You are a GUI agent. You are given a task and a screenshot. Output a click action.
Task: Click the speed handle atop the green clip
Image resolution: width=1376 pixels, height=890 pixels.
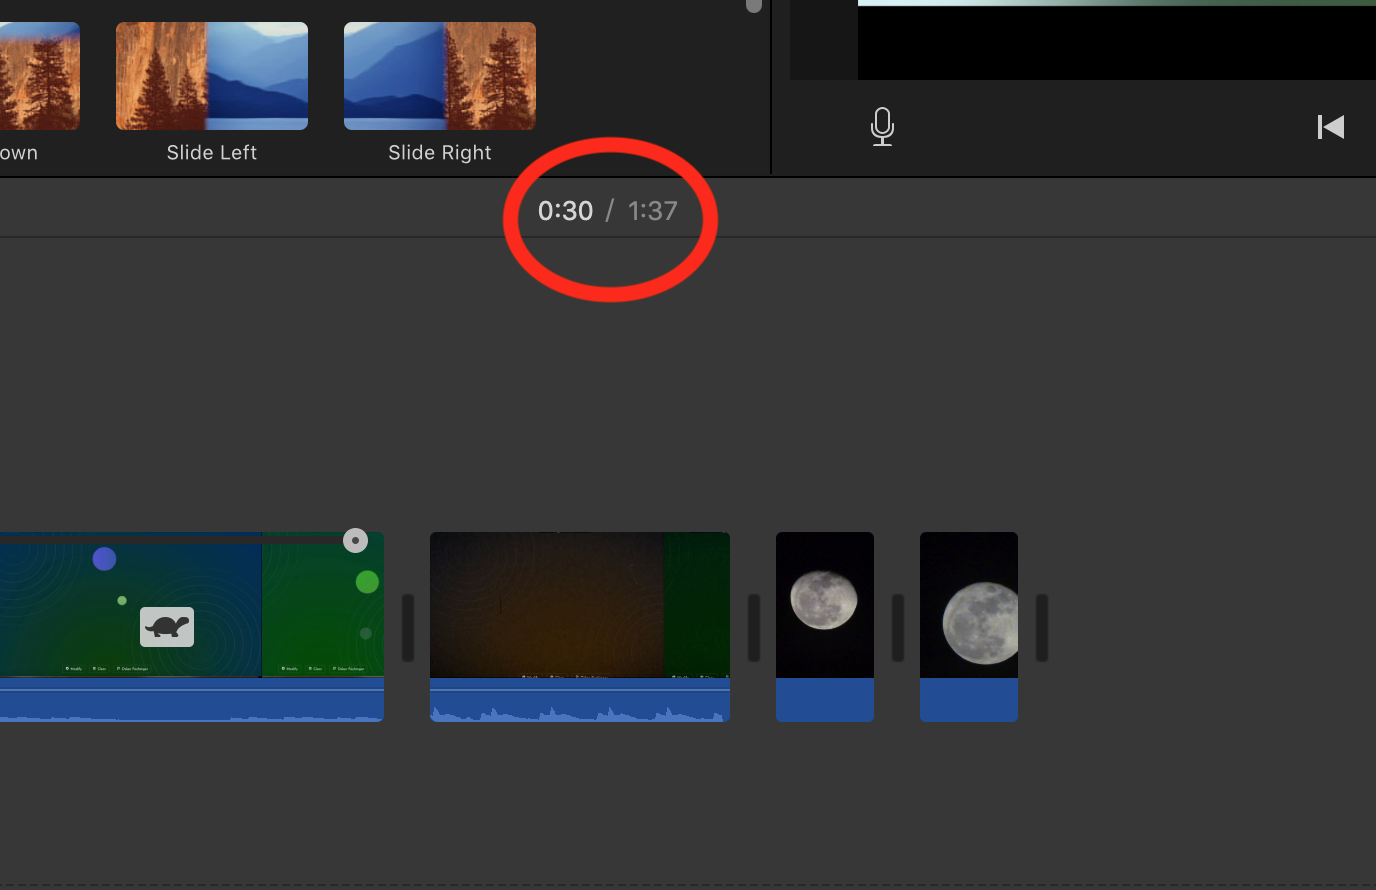click(x=355, y=541)
